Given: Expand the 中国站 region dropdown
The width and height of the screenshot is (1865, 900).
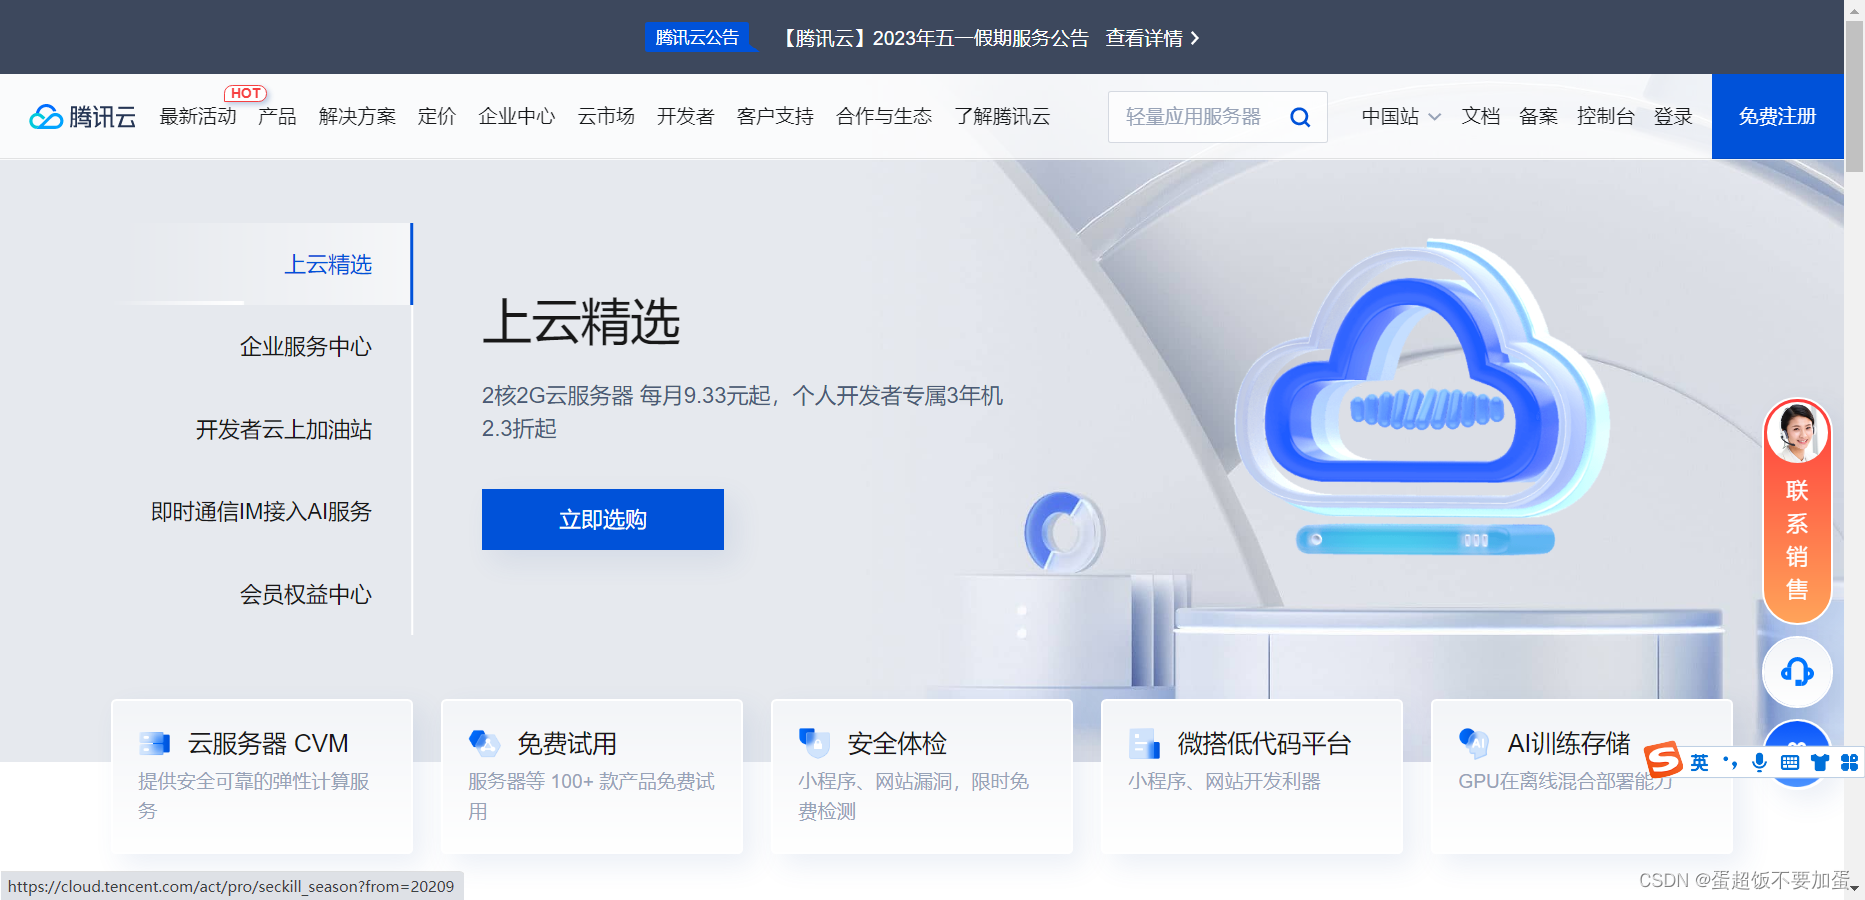Looking at the screenshot, I should click(x=1401, y=117).
